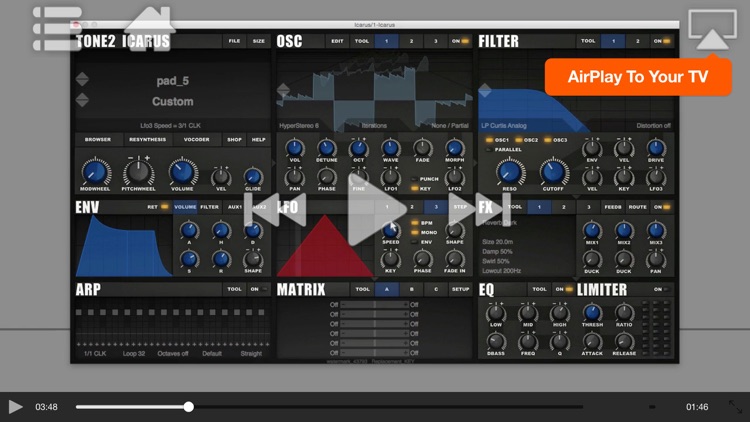Switch to oscillator tab 2
The width and height of the screenshot is (750, 422).
[x=411, y=41]
